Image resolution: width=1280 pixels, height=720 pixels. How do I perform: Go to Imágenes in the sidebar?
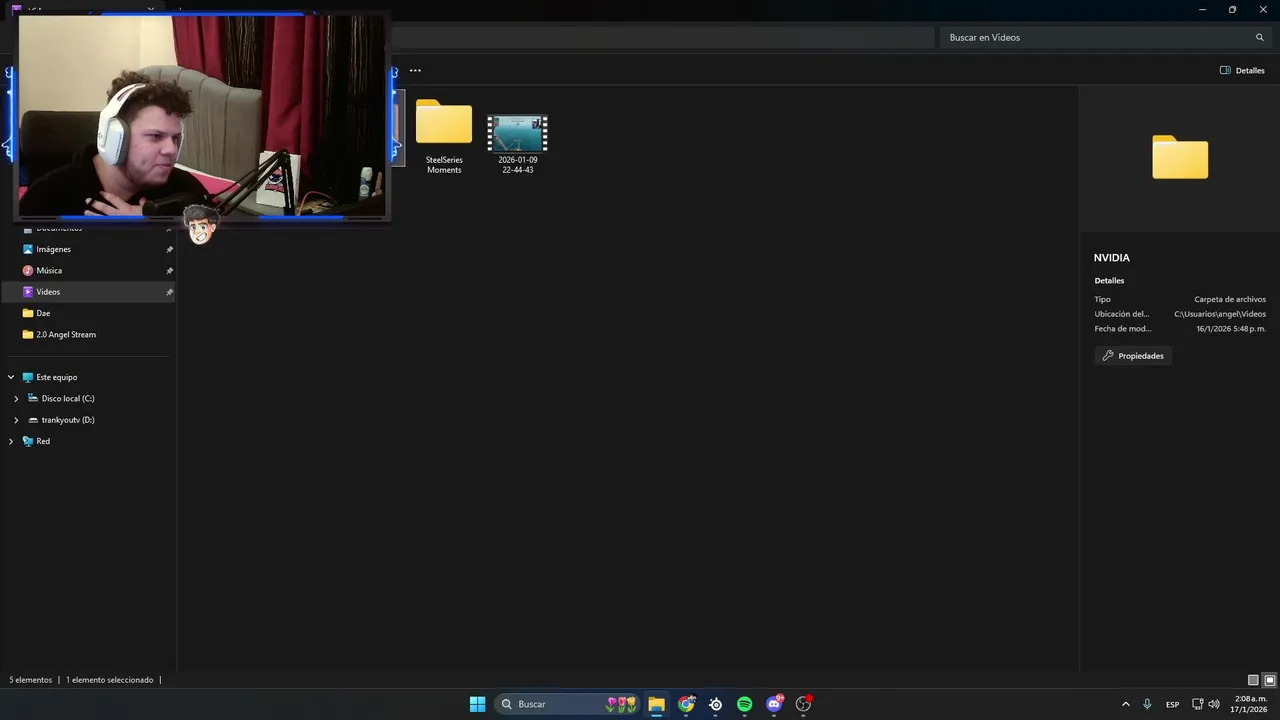pos(89,249)
